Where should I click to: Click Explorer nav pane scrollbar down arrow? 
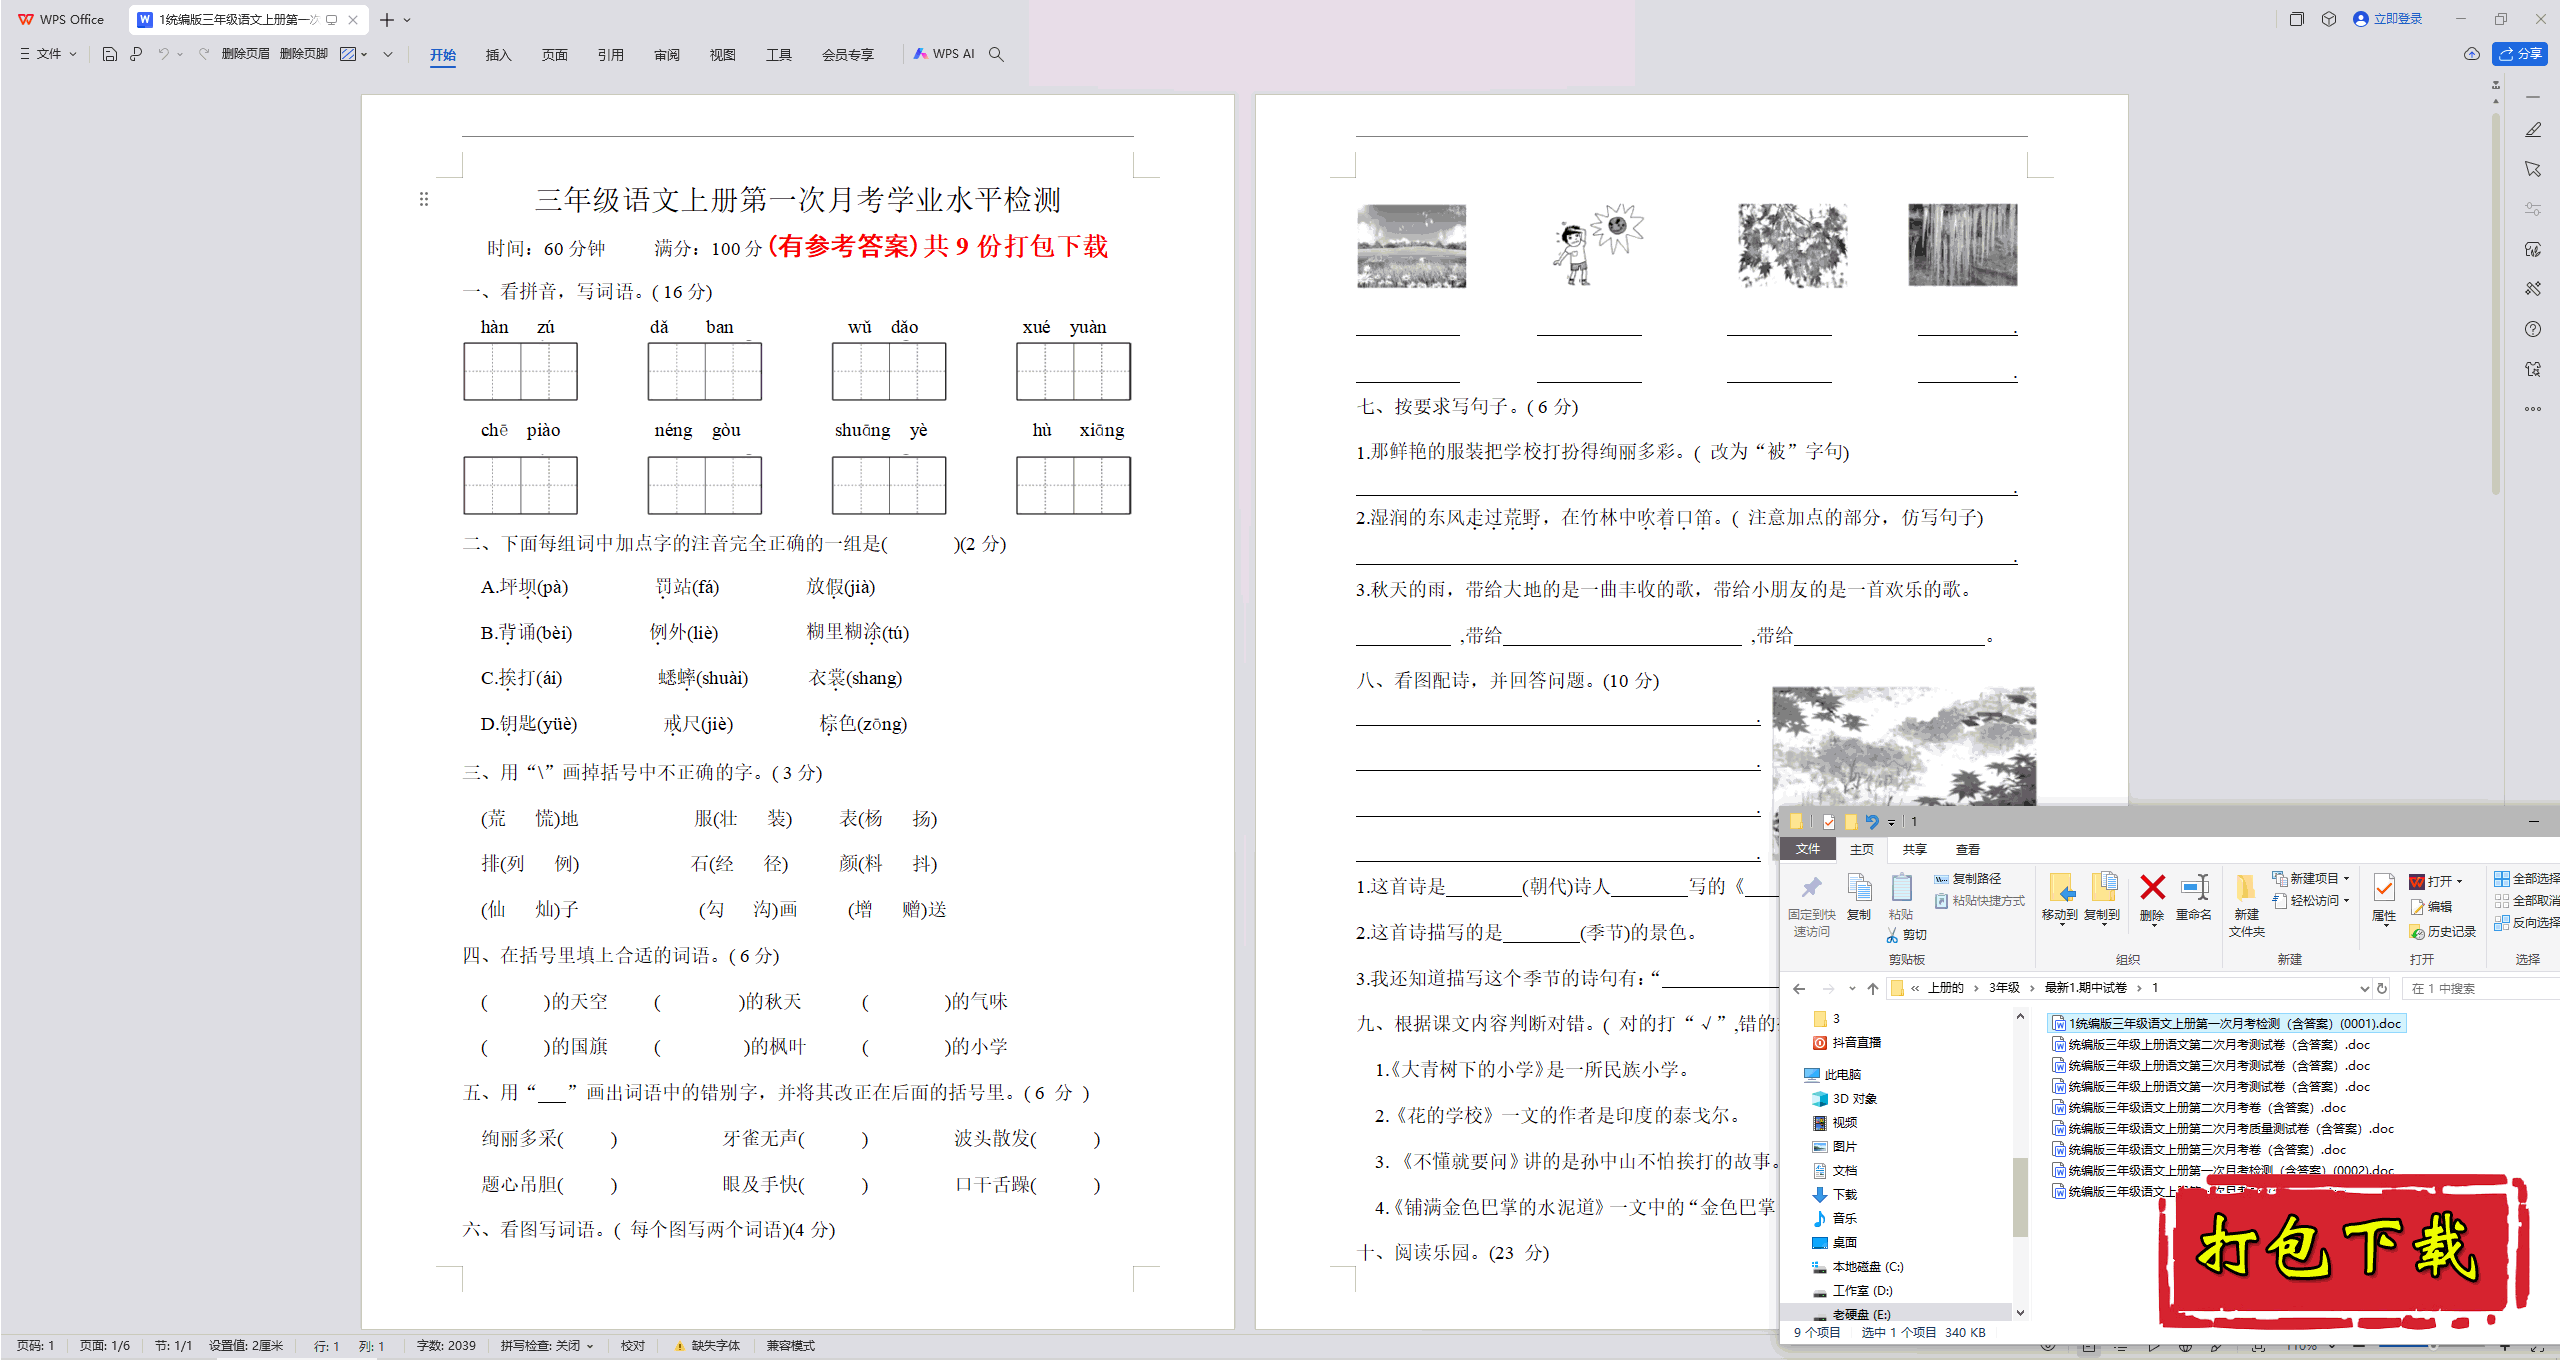coord(2020,1313)
